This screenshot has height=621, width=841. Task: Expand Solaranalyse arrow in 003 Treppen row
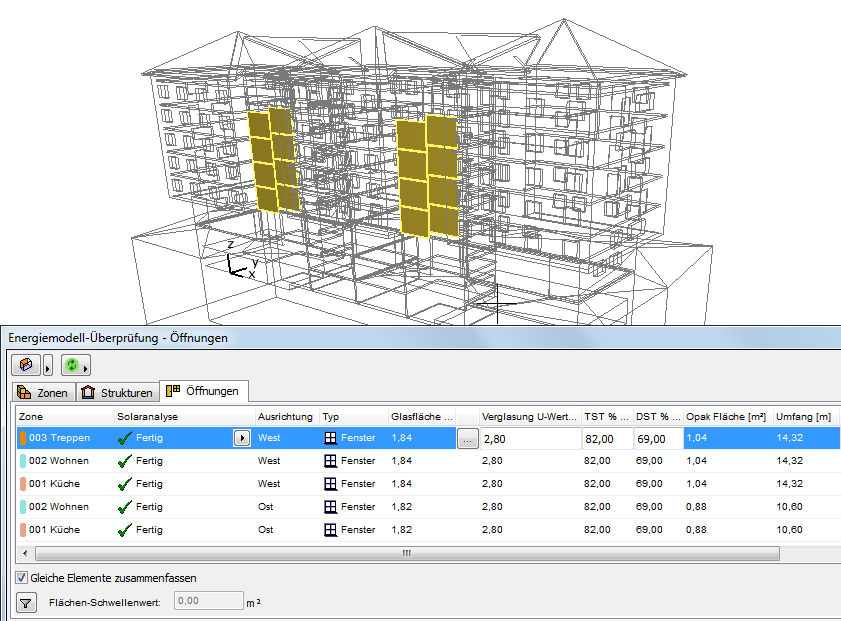coord(241,438)
